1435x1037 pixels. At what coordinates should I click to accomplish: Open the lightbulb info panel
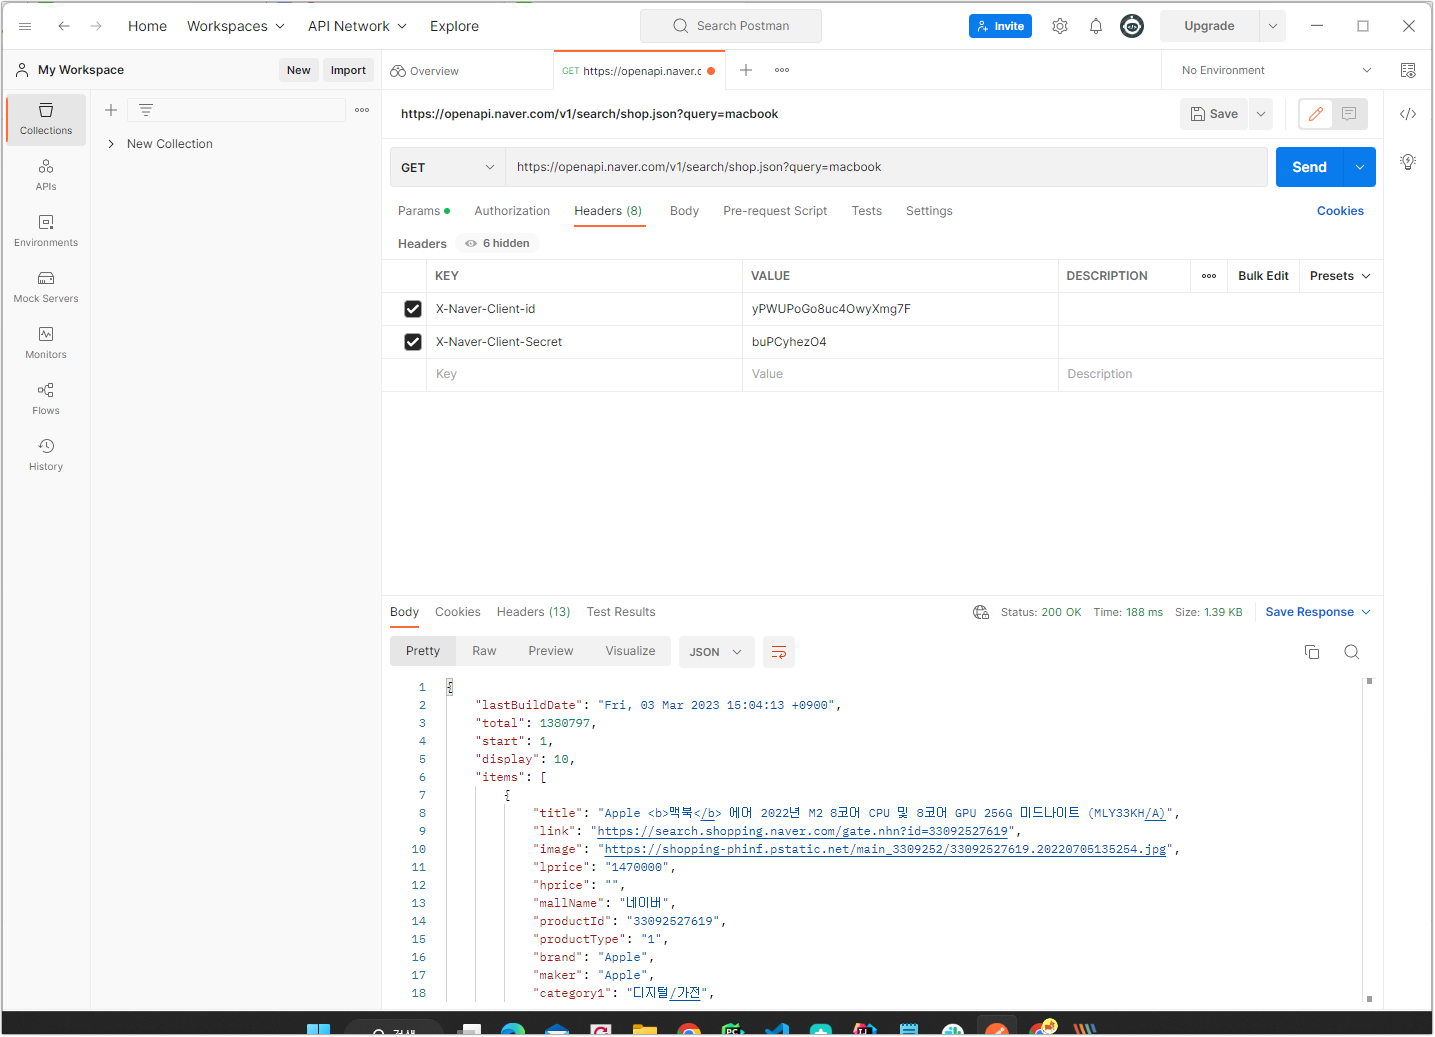1408,162
